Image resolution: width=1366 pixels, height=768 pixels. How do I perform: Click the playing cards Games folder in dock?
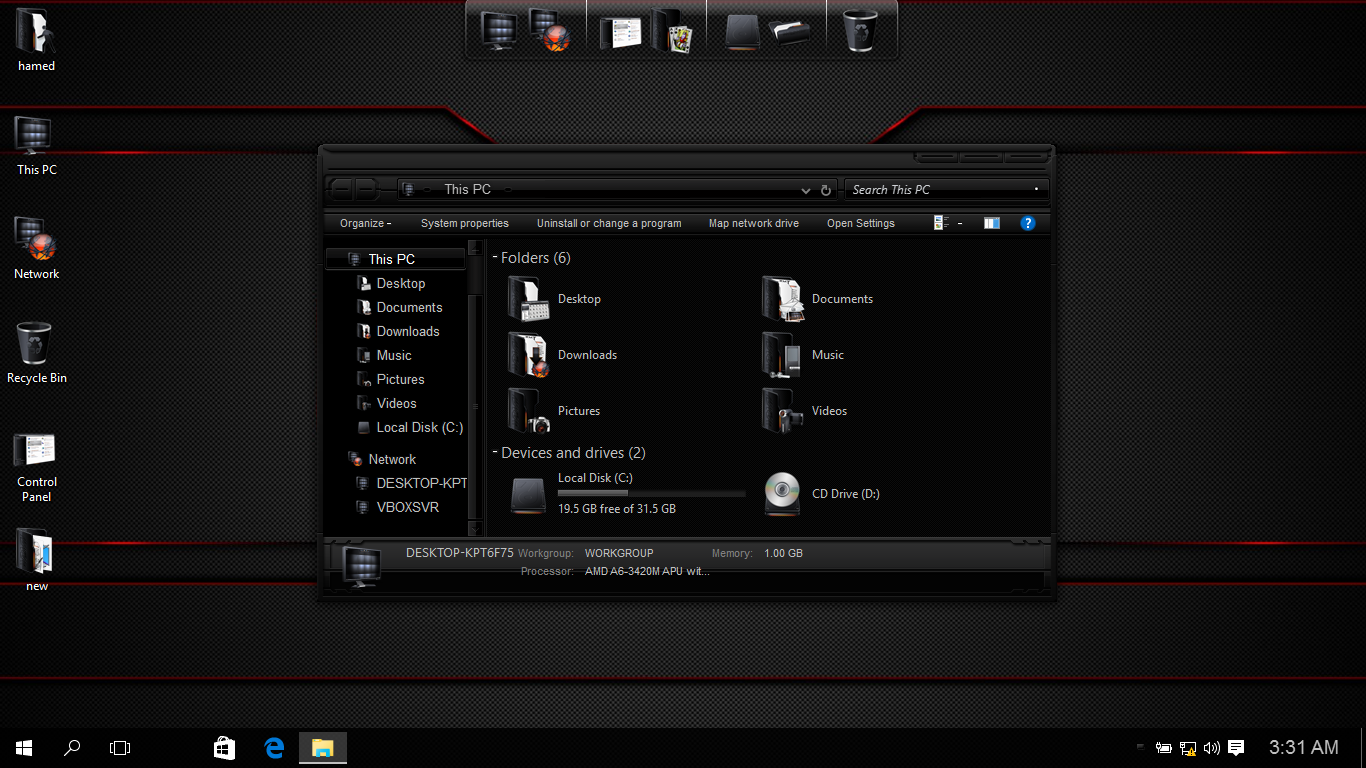673,30
